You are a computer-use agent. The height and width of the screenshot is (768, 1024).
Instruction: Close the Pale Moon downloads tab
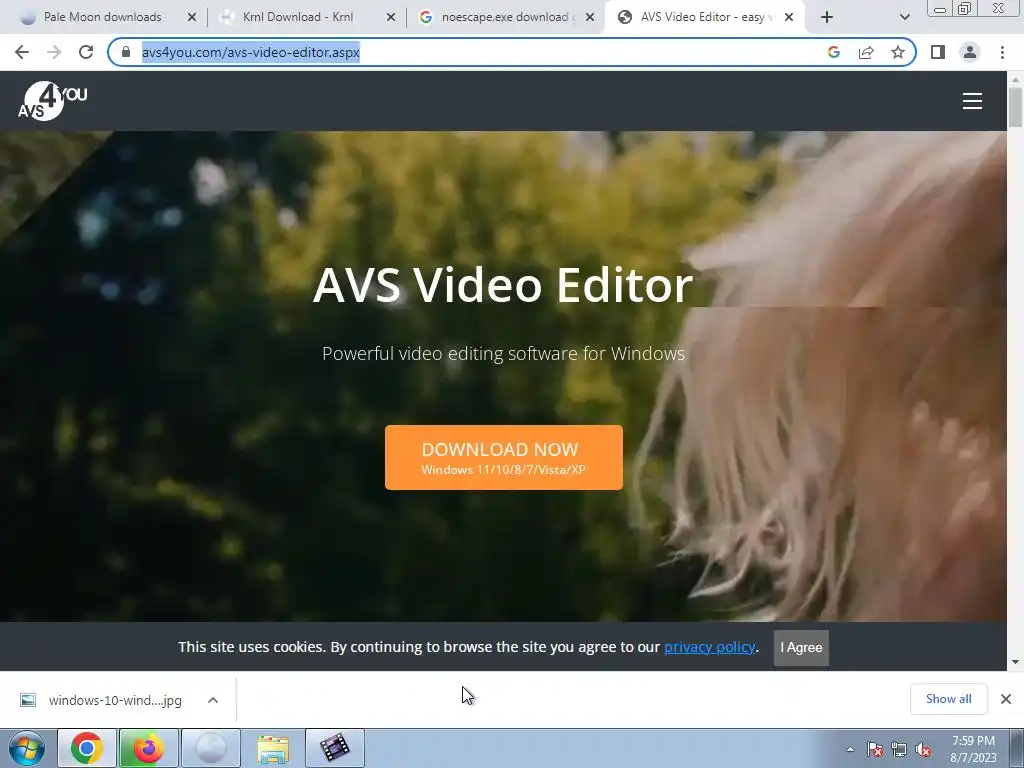[x=192, y=18]
